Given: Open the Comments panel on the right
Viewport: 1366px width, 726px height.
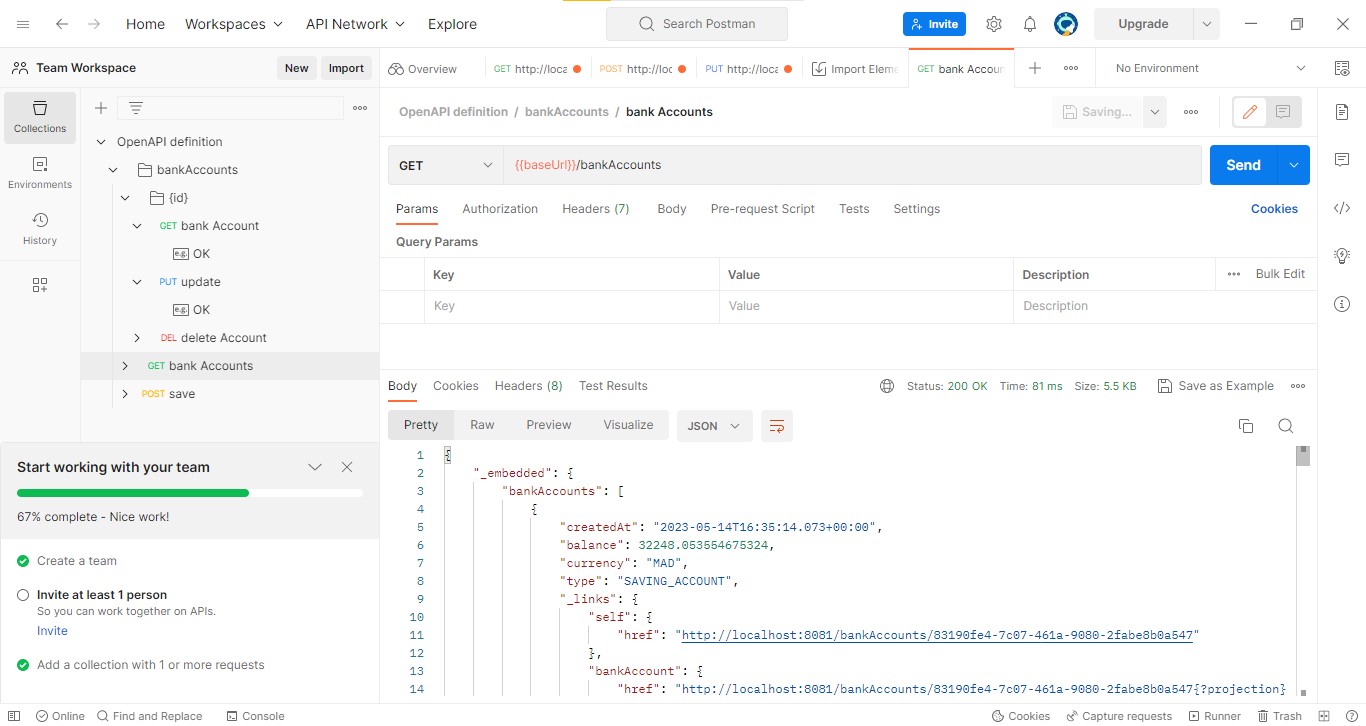Looking at the screenshot, I should pyautogui.click(x=1341, y=159).
